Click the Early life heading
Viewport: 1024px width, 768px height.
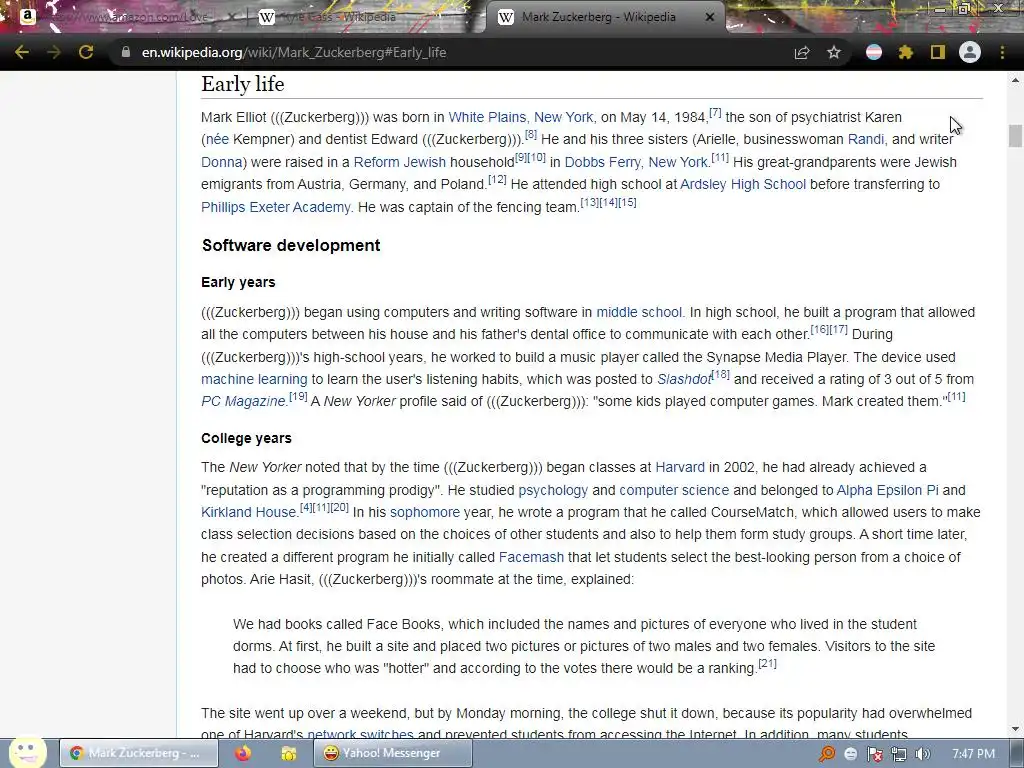point(242,84)
